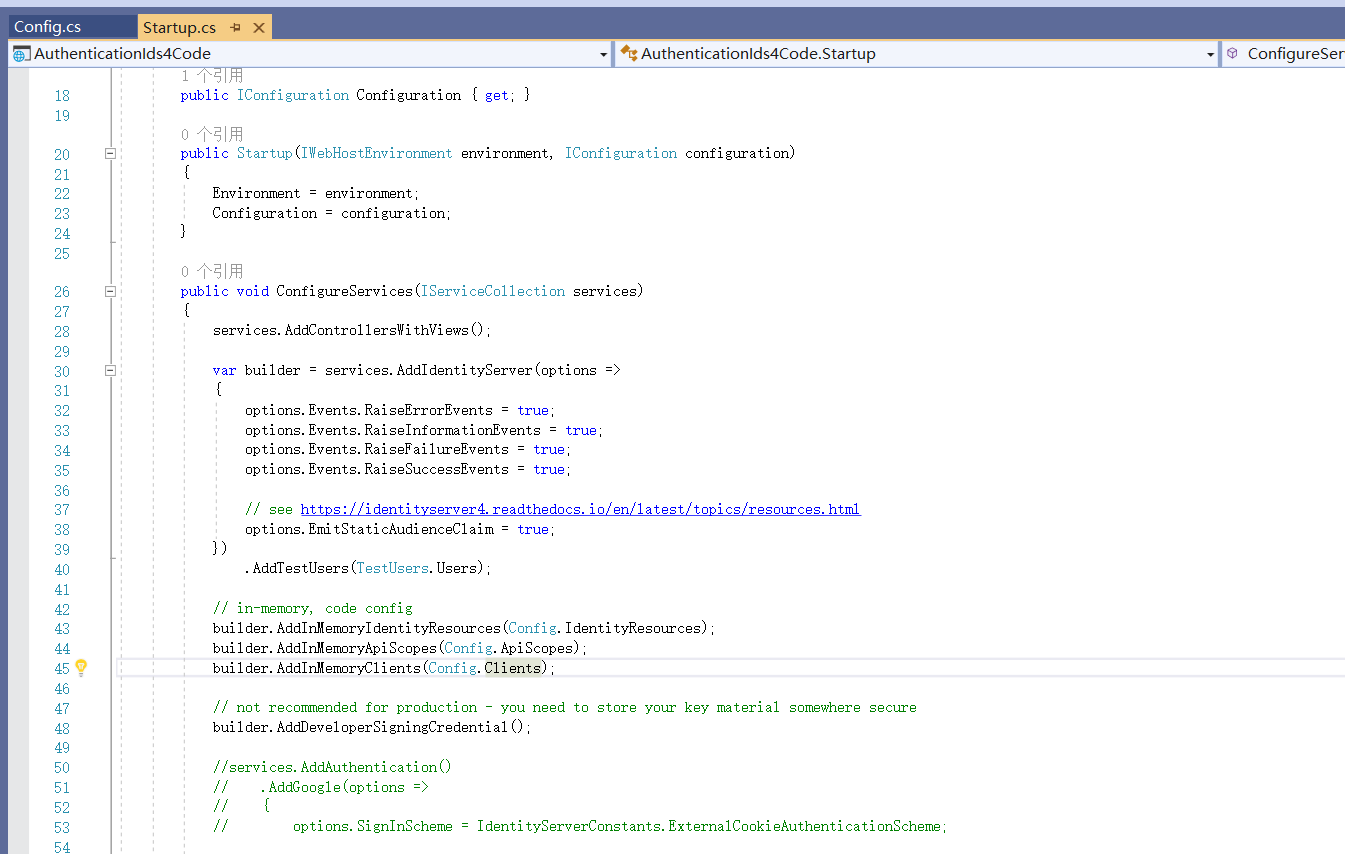Switch to the Config.cs tab

48,27
